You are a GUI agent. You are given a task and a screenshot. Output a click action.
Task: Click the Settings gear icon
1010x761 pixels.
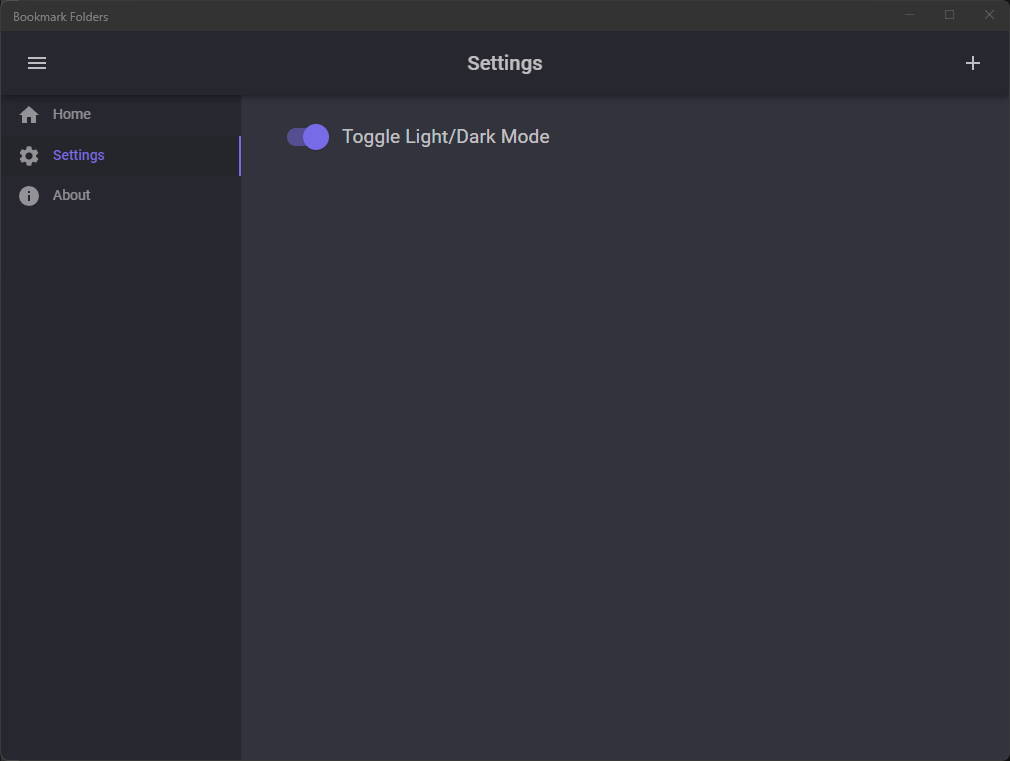click(x=29, y=155)
